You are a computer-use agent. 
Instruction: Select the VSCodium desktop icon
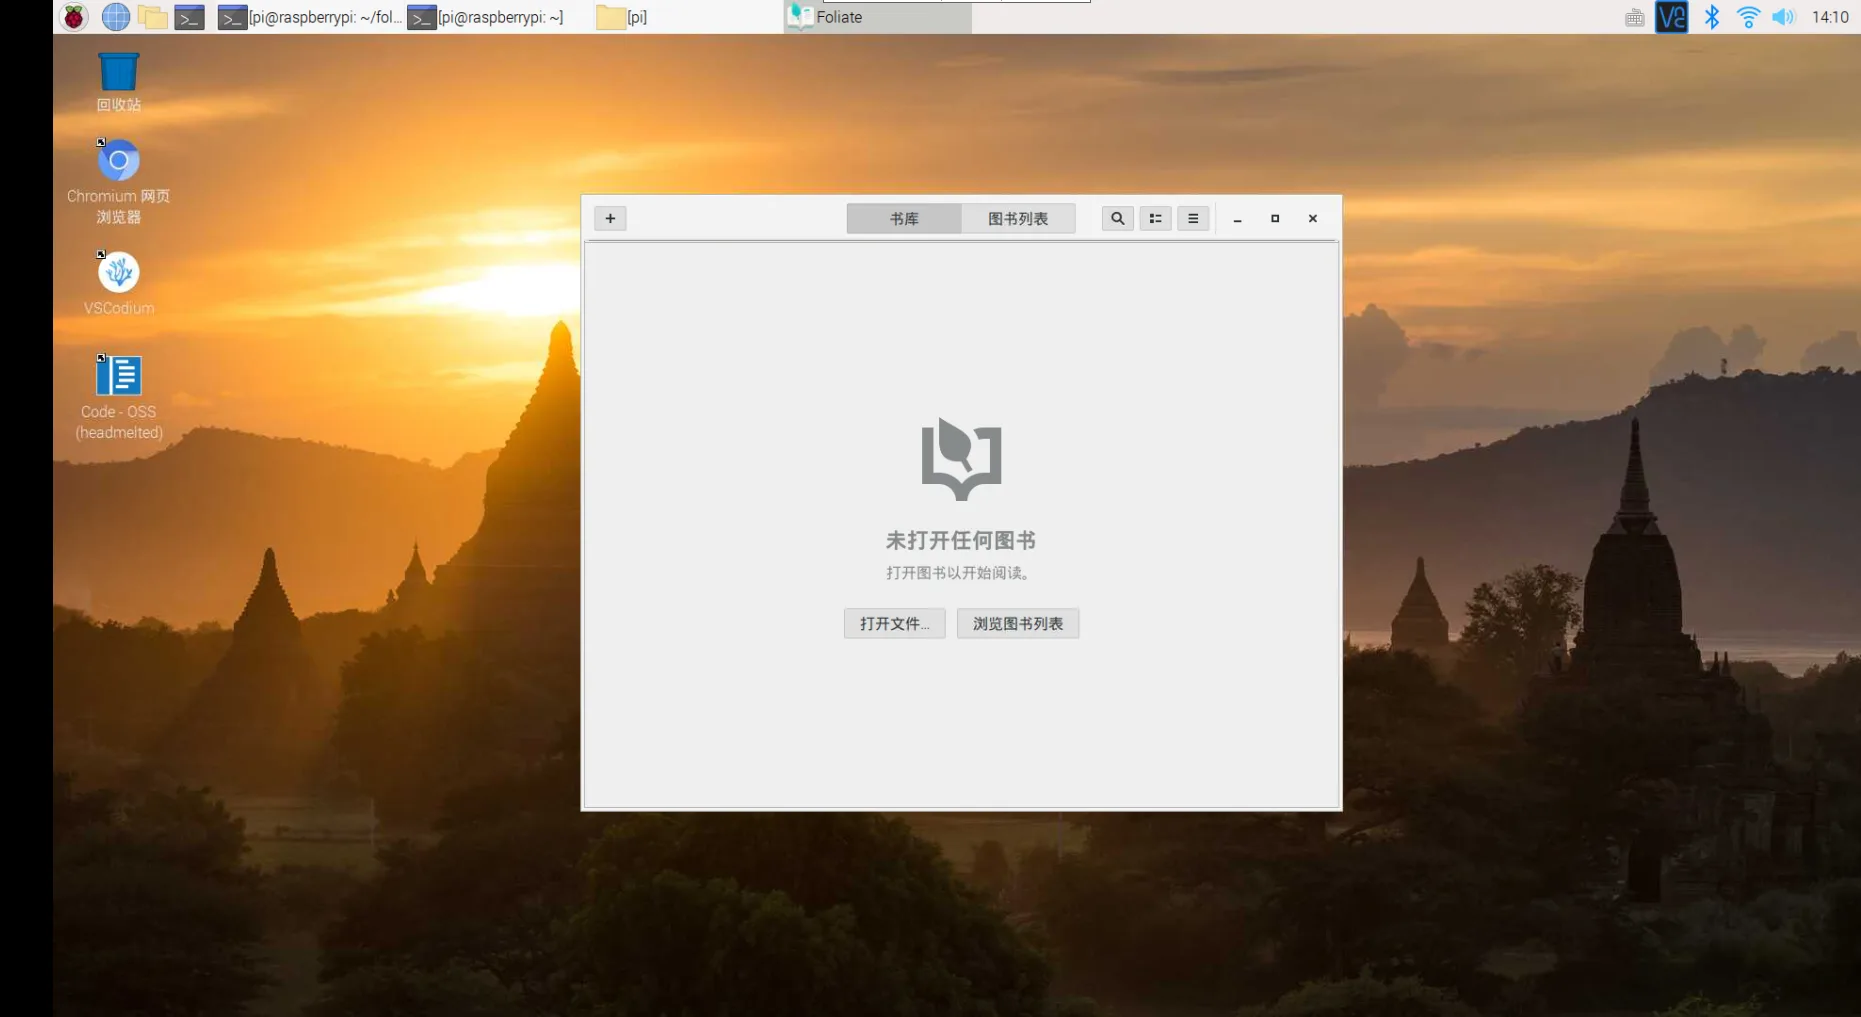pos(118,283)
